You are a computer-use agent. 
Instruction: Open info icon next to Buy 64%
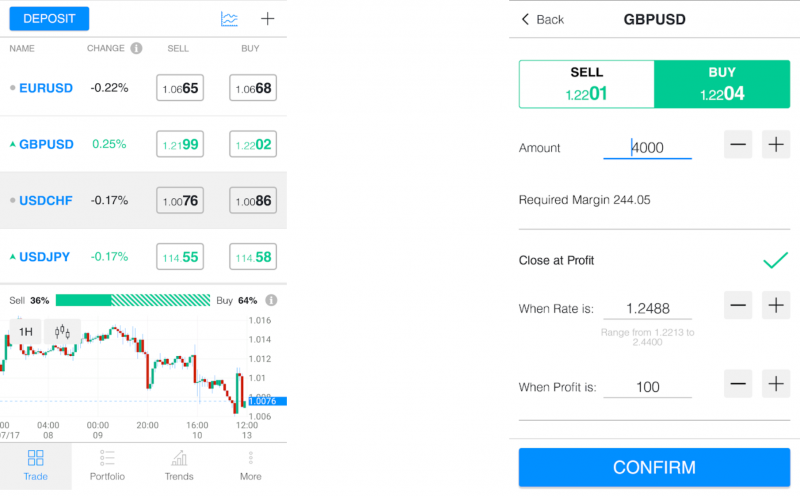(271, 300)
